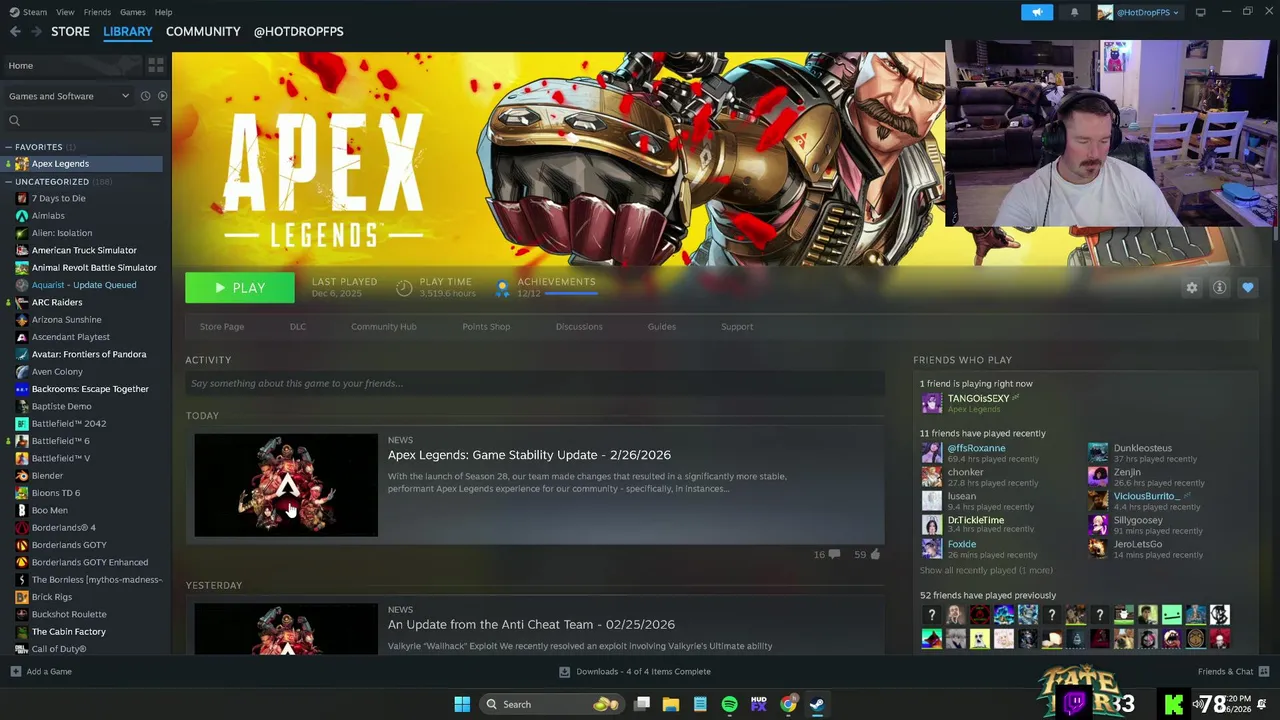Image resolution: width=1280 pixels, height=720 pixels.
Task: Open the notifications bell icon
Action: 1074,12
